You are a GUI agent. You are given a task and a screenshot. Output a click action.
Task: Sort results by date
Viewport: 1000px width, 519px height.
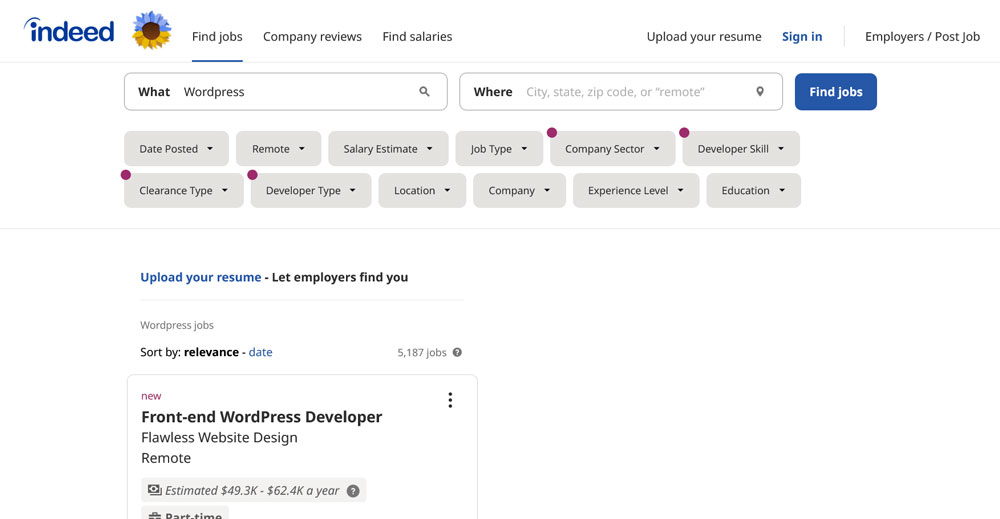tap(260, 352)
